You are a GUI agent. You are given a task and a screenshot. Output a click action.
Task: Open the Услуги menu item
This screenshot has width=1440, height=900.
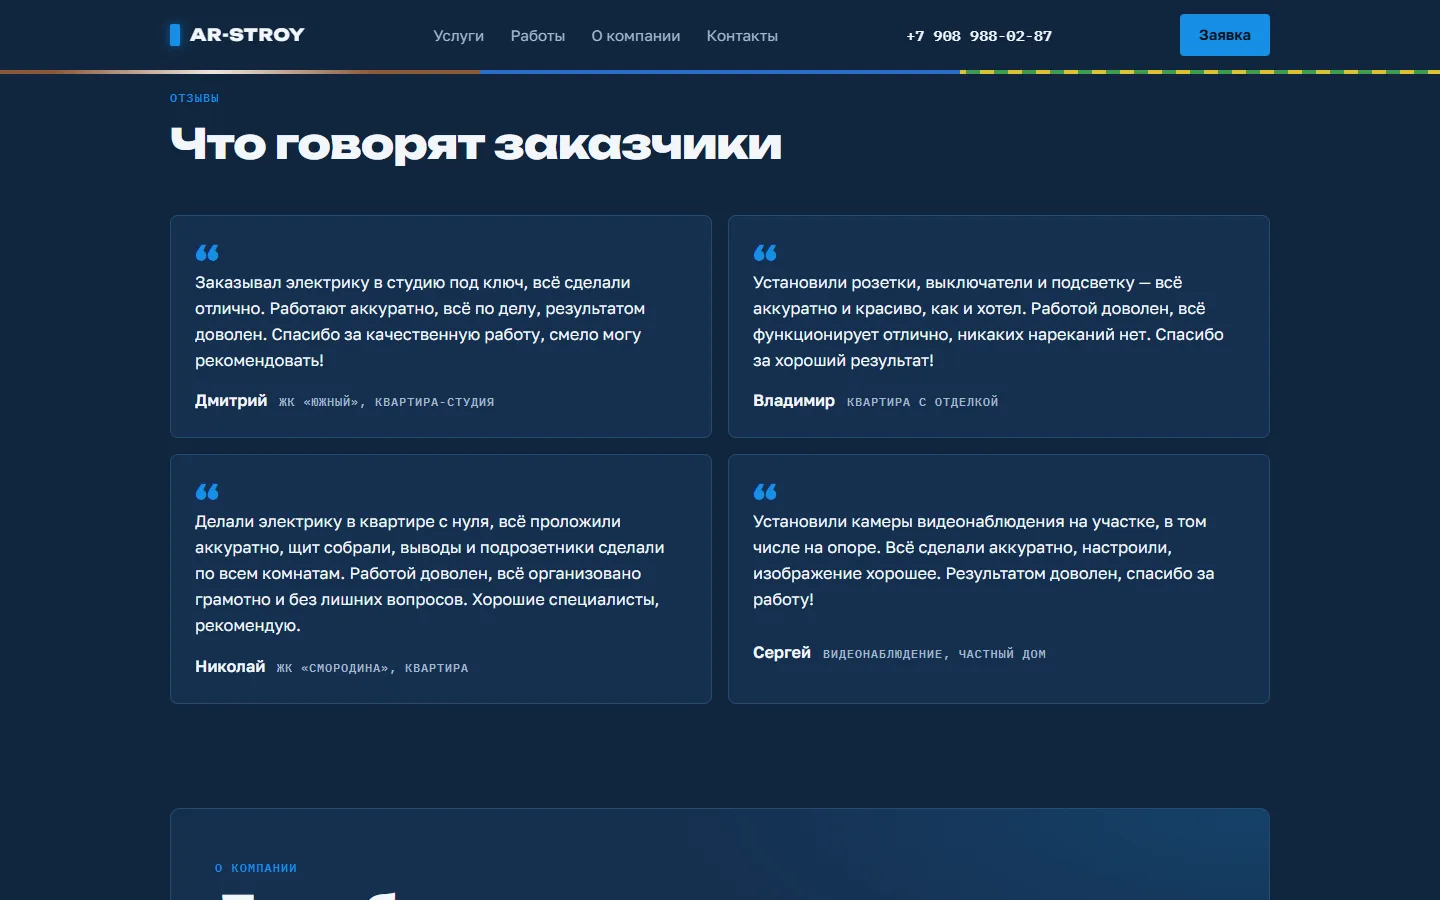(459, 36)
